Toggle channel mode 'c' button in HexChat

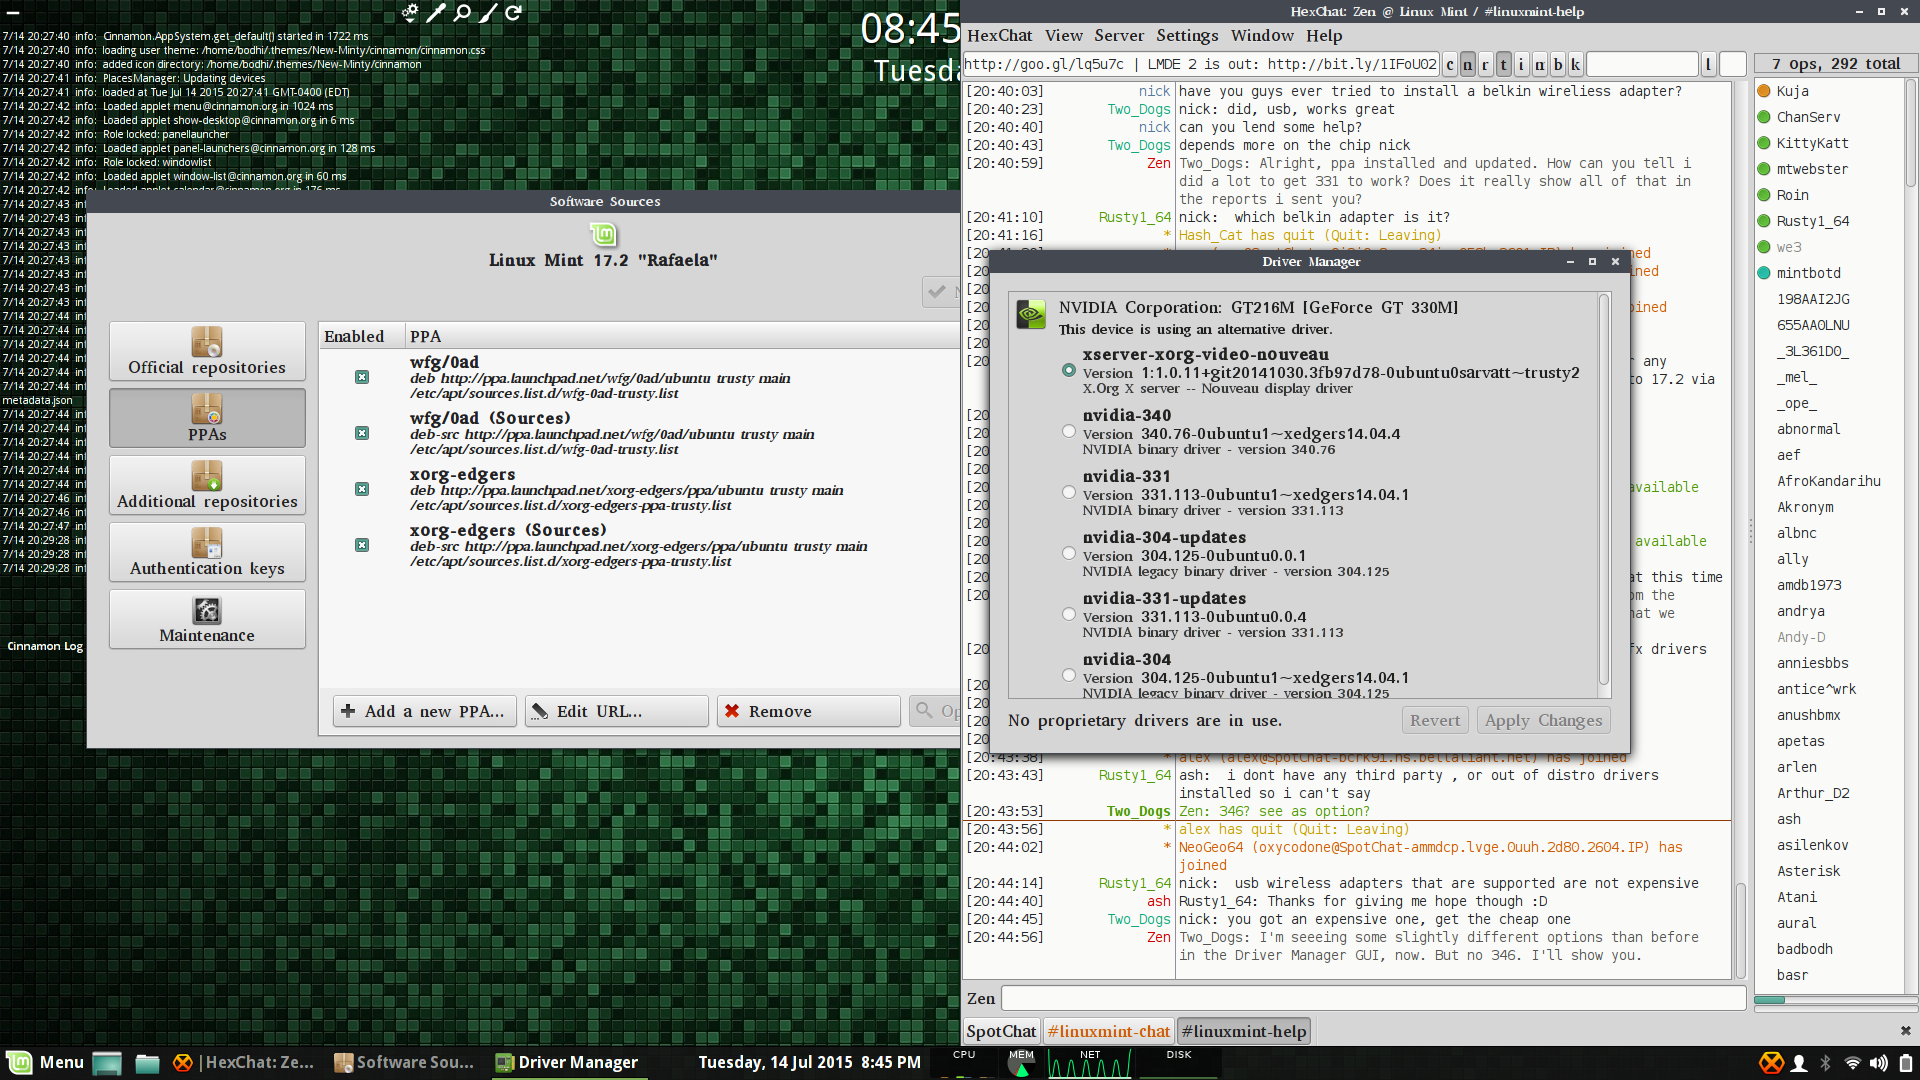click(1450, 64)
